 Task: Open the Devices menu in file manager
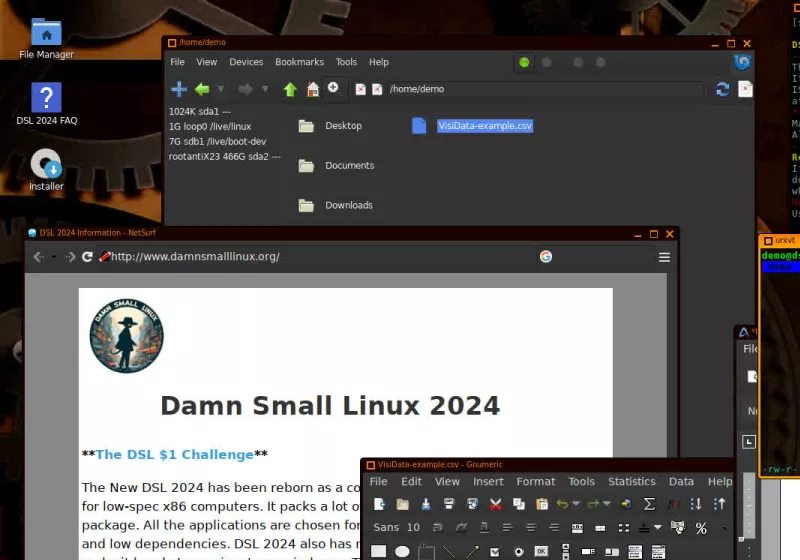[246, 62]
